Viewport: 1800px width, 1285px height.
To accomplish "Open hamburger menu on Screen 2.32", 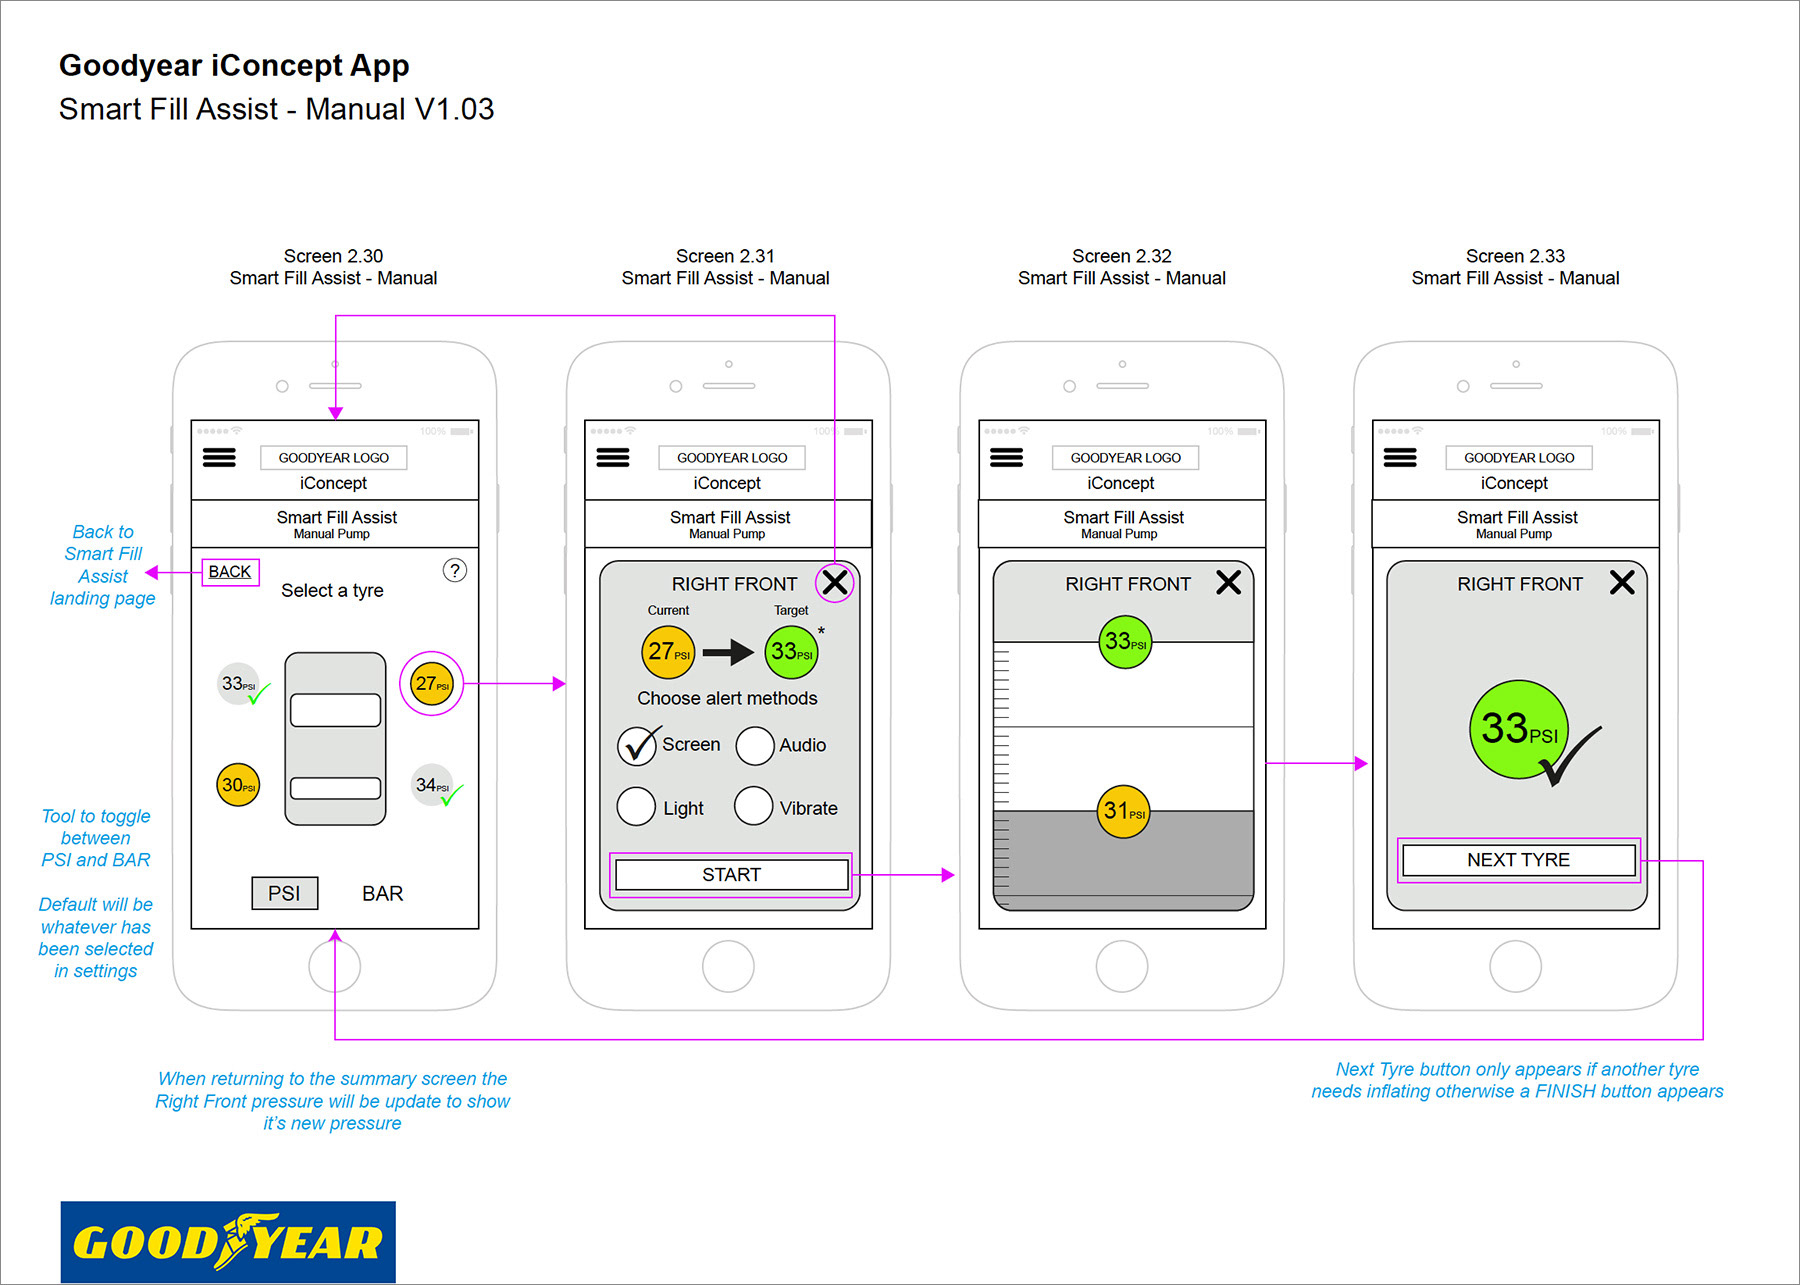I will click(x=1006, y=458).
